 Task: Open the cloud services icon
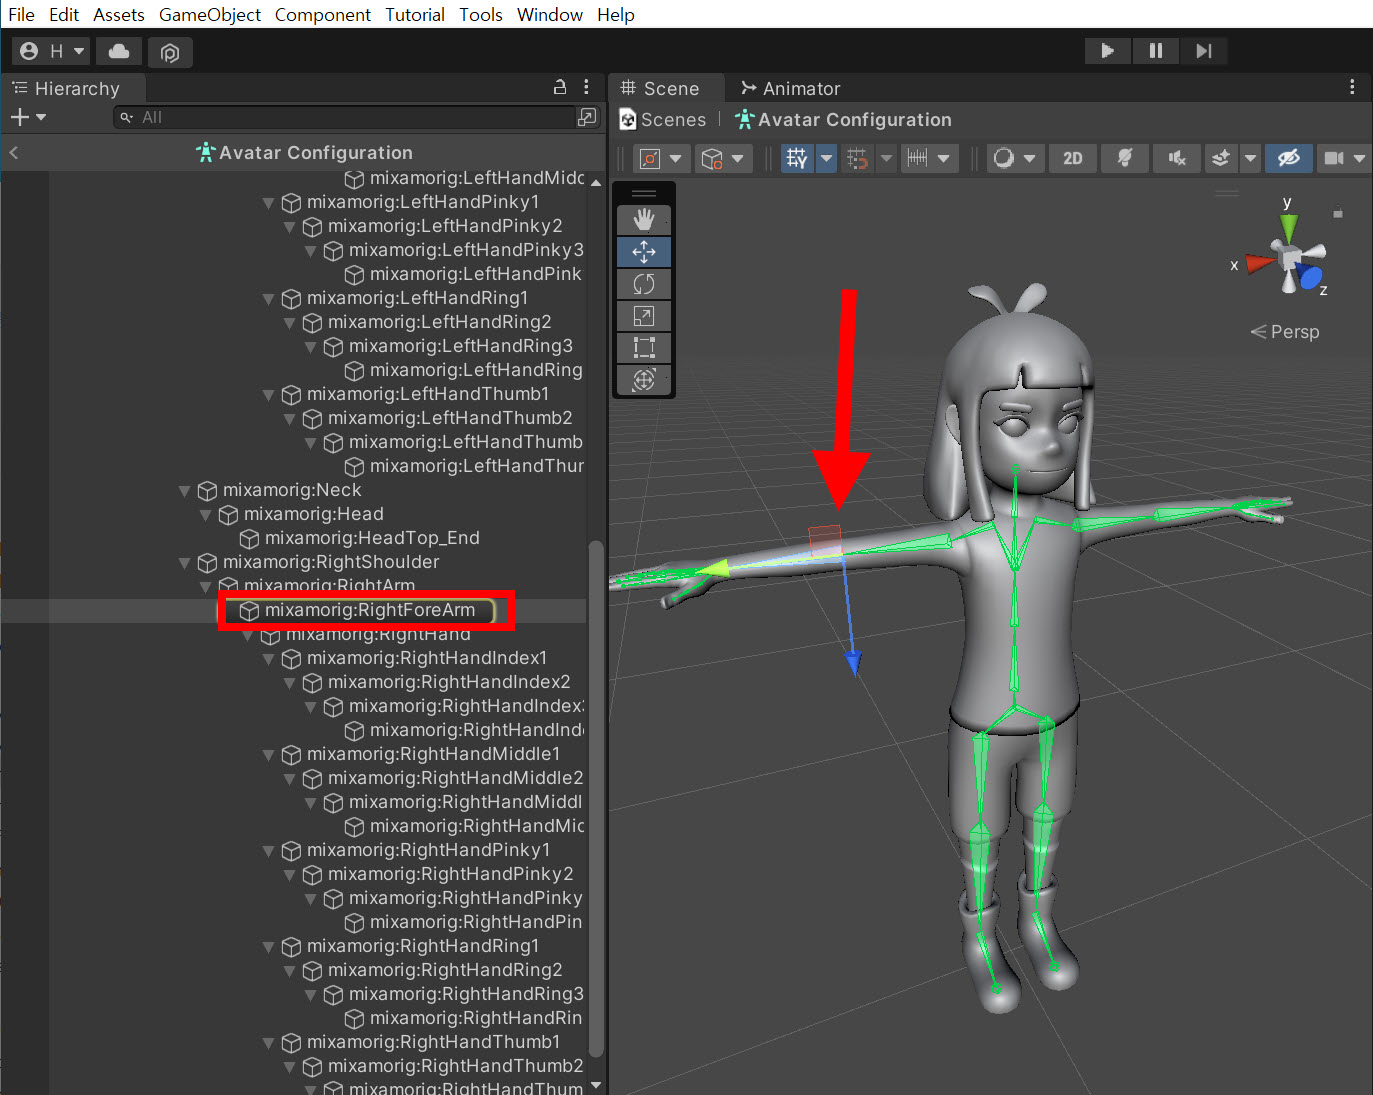pyautogui.click(x=119, y=51)
